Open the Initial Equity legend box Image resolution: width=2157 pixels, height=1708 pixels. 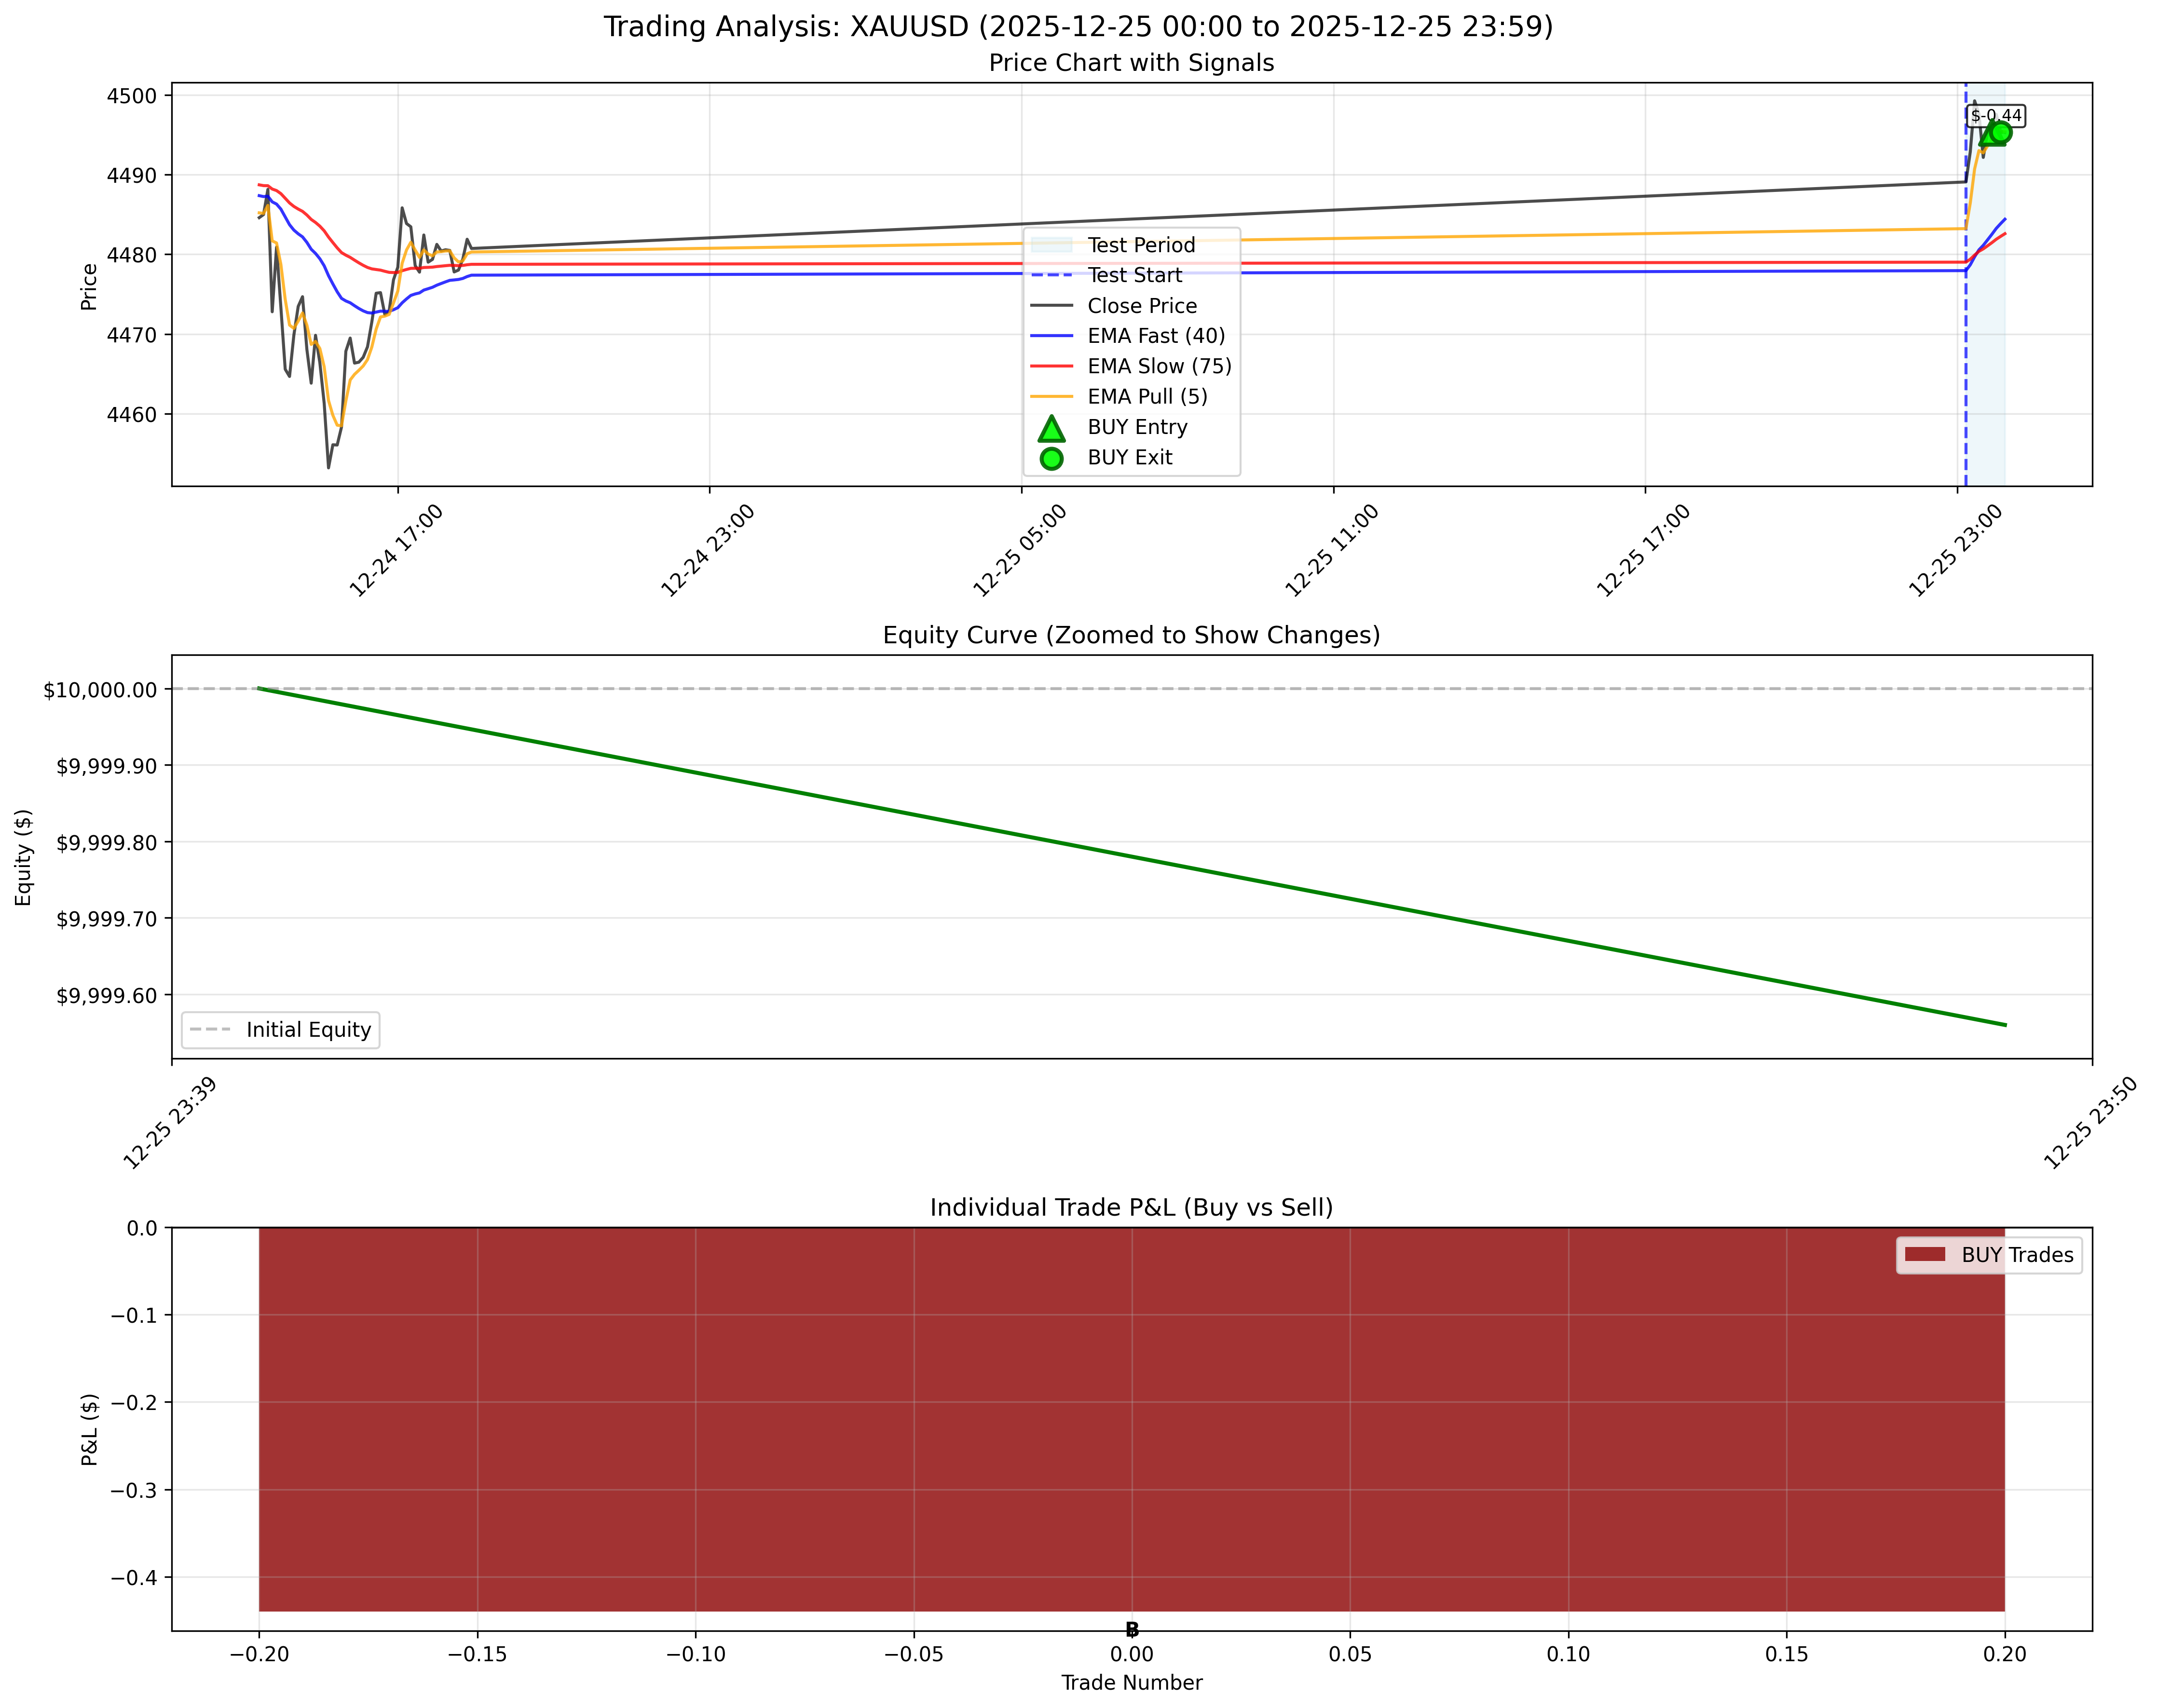[280, 1030]
